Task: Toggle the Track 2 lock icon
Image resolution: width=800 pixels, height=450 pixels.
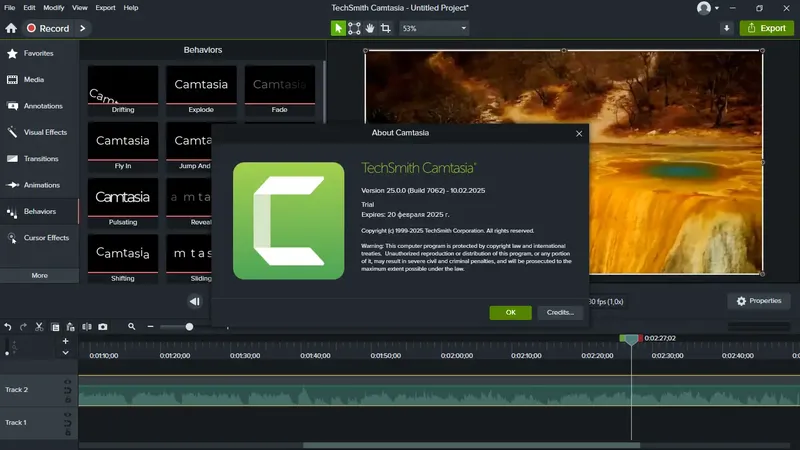Action: (67, 399)
